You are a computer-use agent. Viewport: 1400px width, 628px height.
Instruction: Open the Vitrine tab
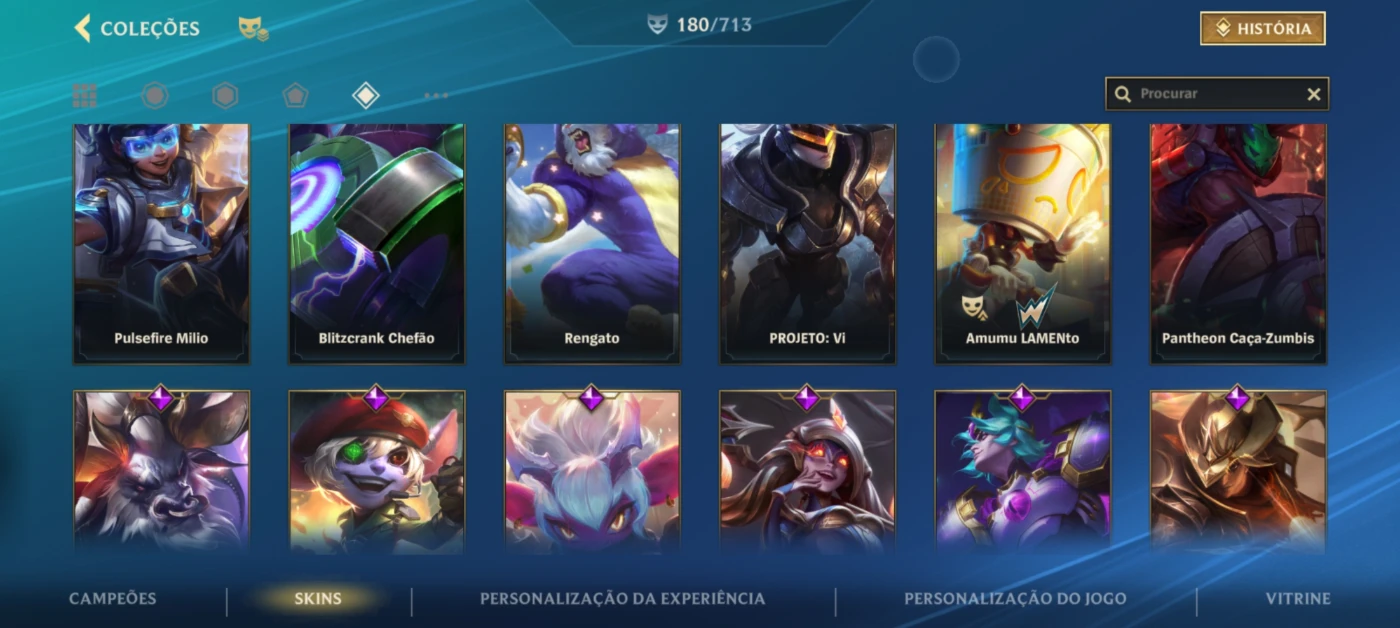click(x=1298, y=599)
